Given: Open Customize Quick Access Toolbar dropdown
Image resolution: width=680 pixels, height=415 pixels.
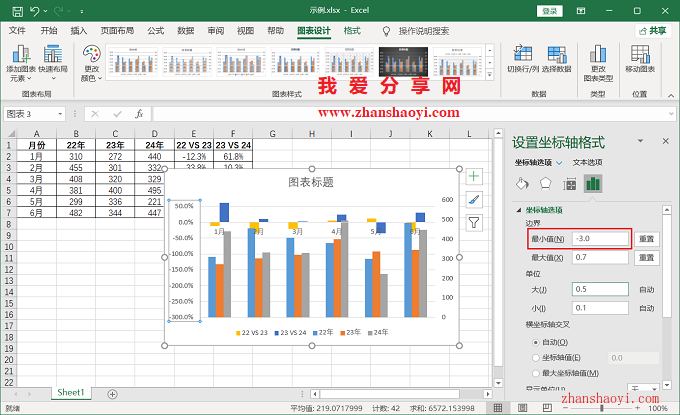Looking at the screenshot, I should coord(82,12).
